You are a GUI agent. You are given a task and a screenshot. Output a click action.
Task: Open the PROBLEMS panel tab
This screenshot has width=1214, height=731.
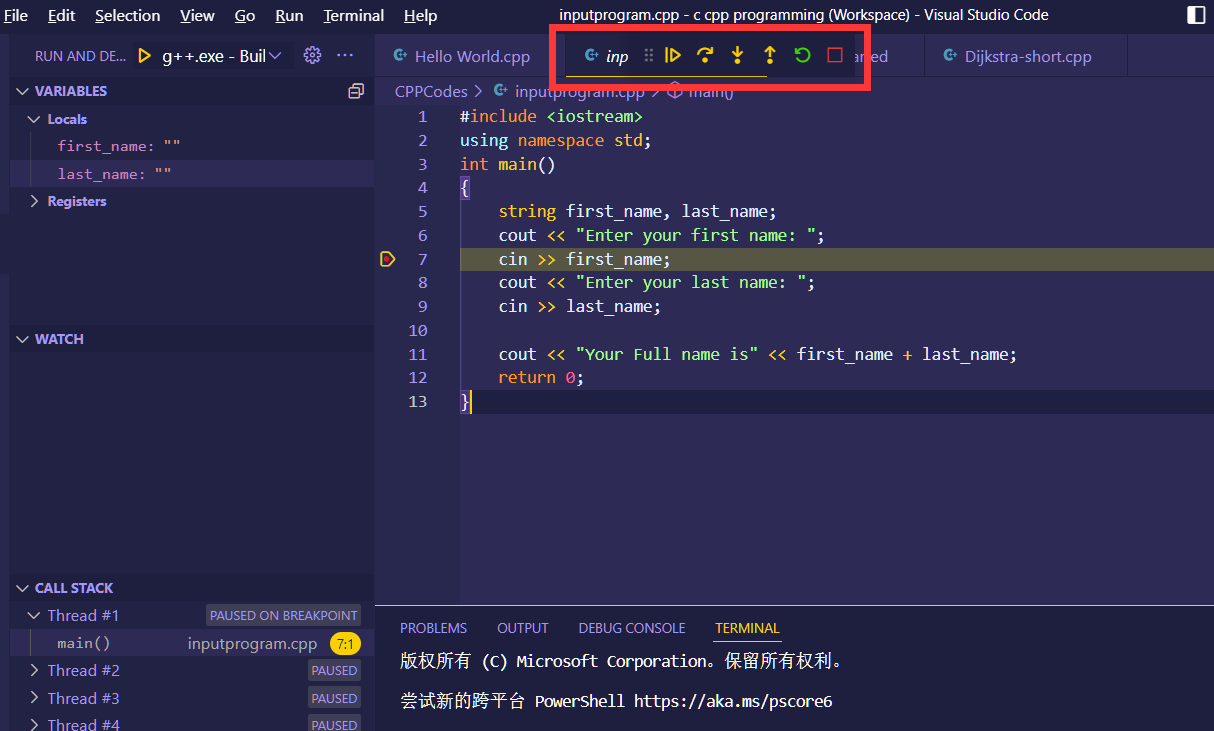point(433,628)
